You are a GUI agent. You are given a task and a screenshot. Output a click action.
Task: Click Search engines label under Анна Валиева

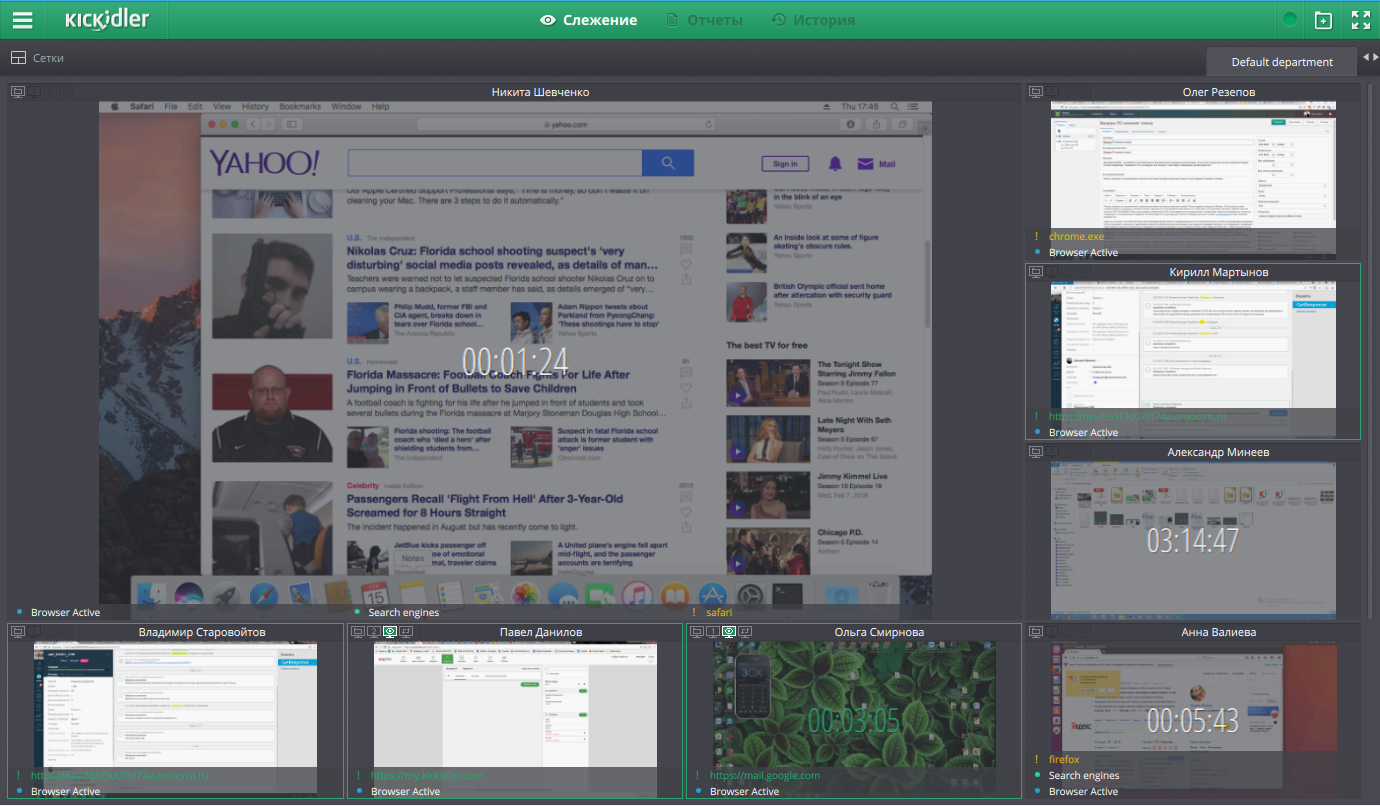[1084, 776]
